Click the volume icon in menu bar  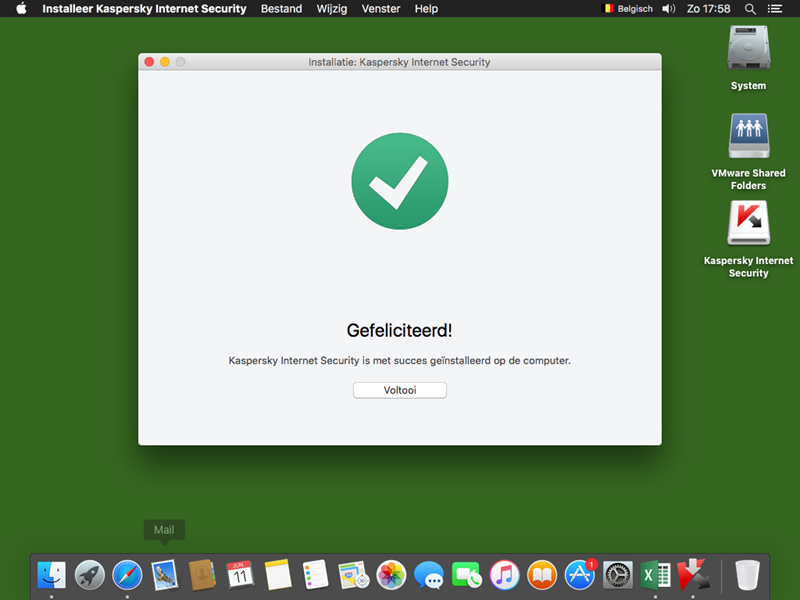(668, 9)
